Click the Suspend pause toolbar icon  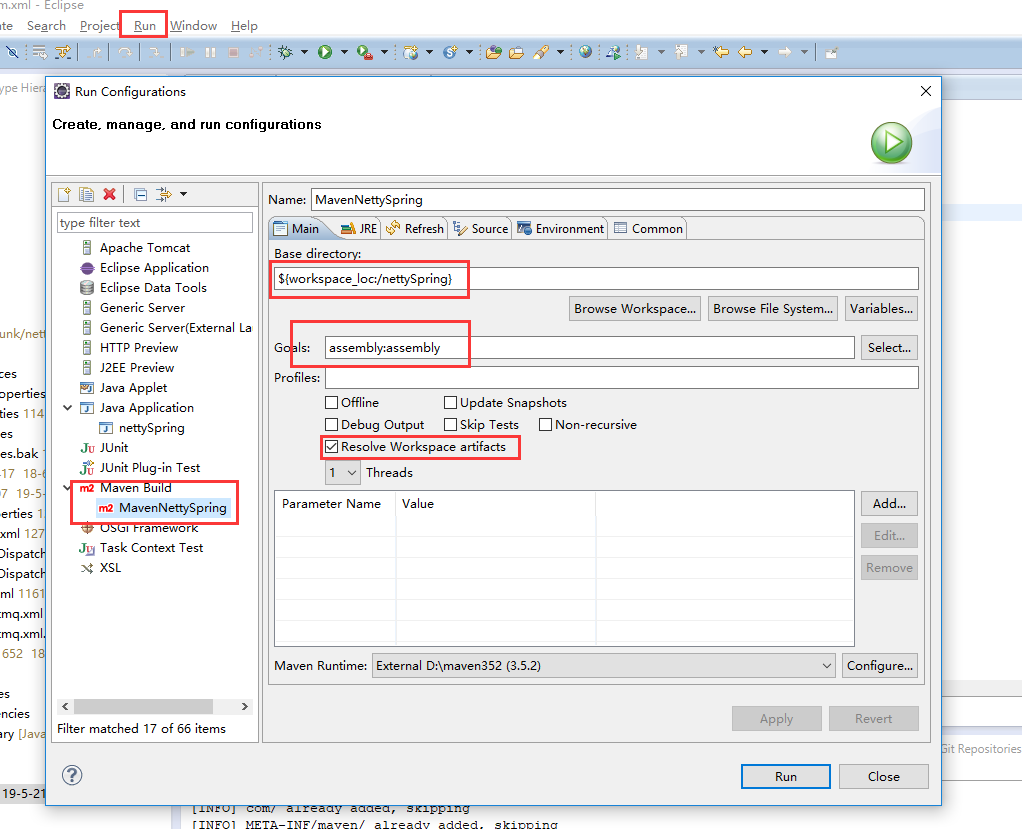tap(211, 52)
